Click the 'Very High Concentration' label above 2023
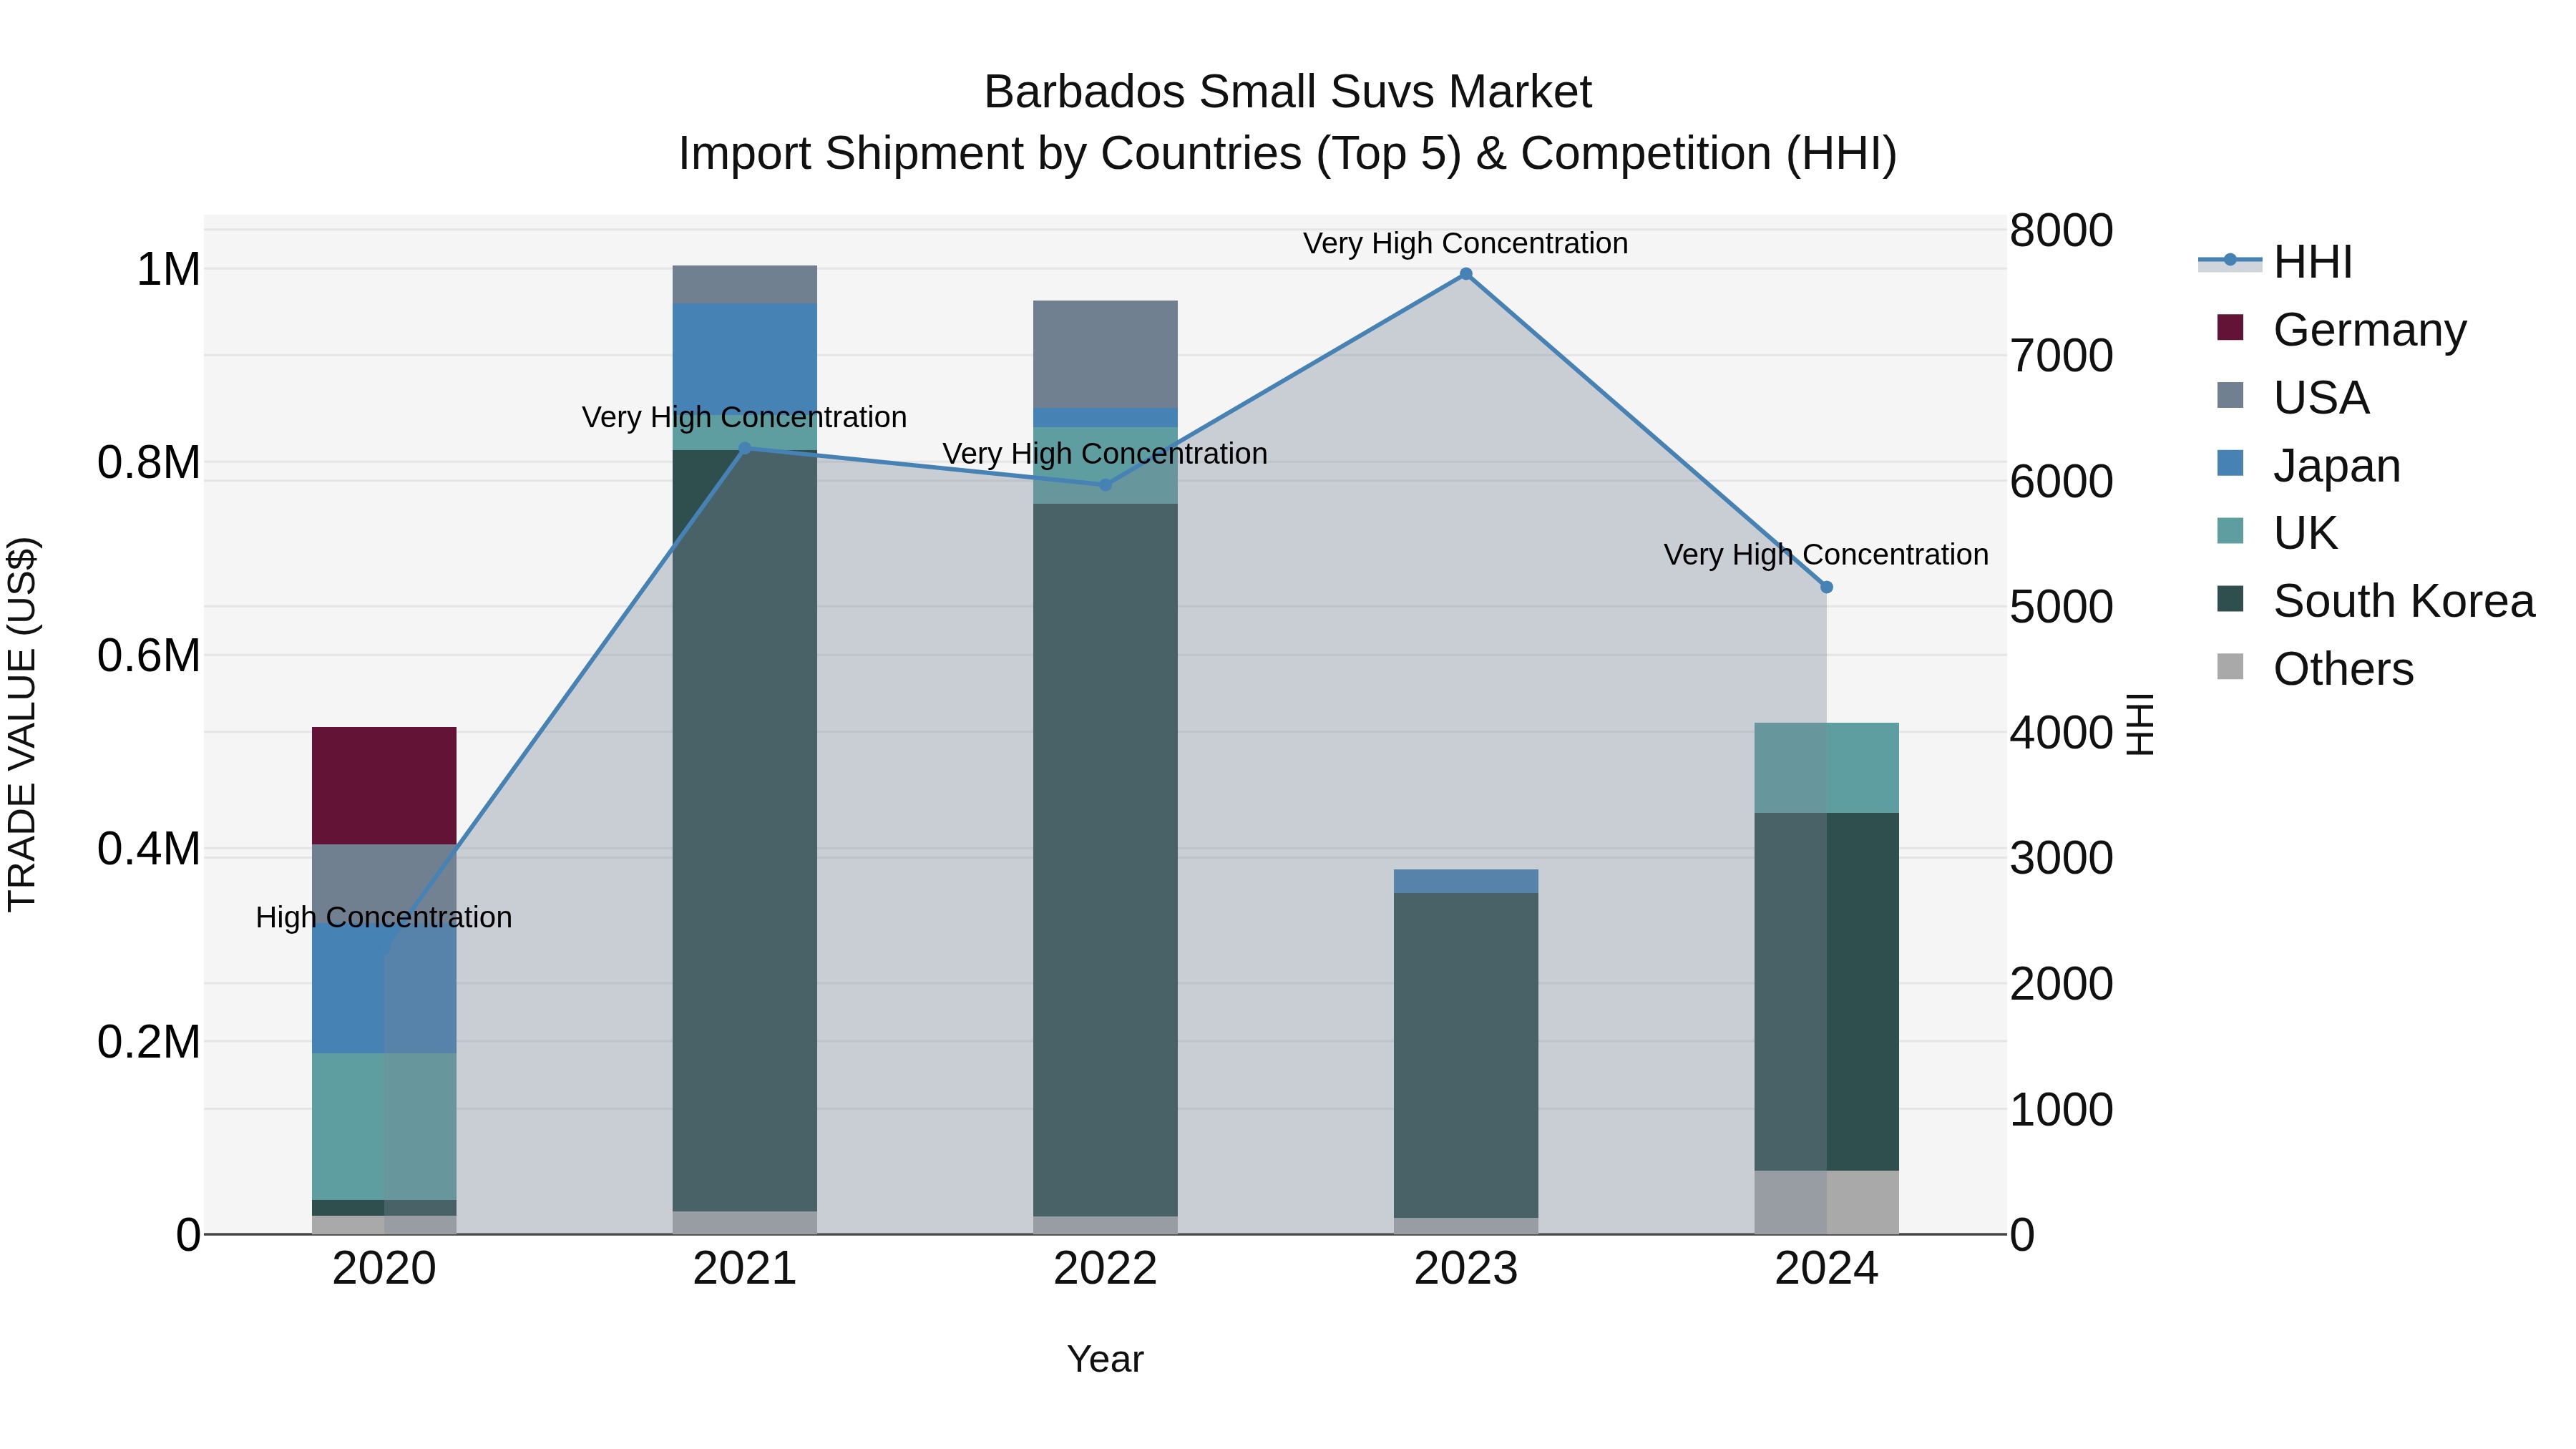This screenshot has width=2576, height=1449. click(x=1466, y=243)
